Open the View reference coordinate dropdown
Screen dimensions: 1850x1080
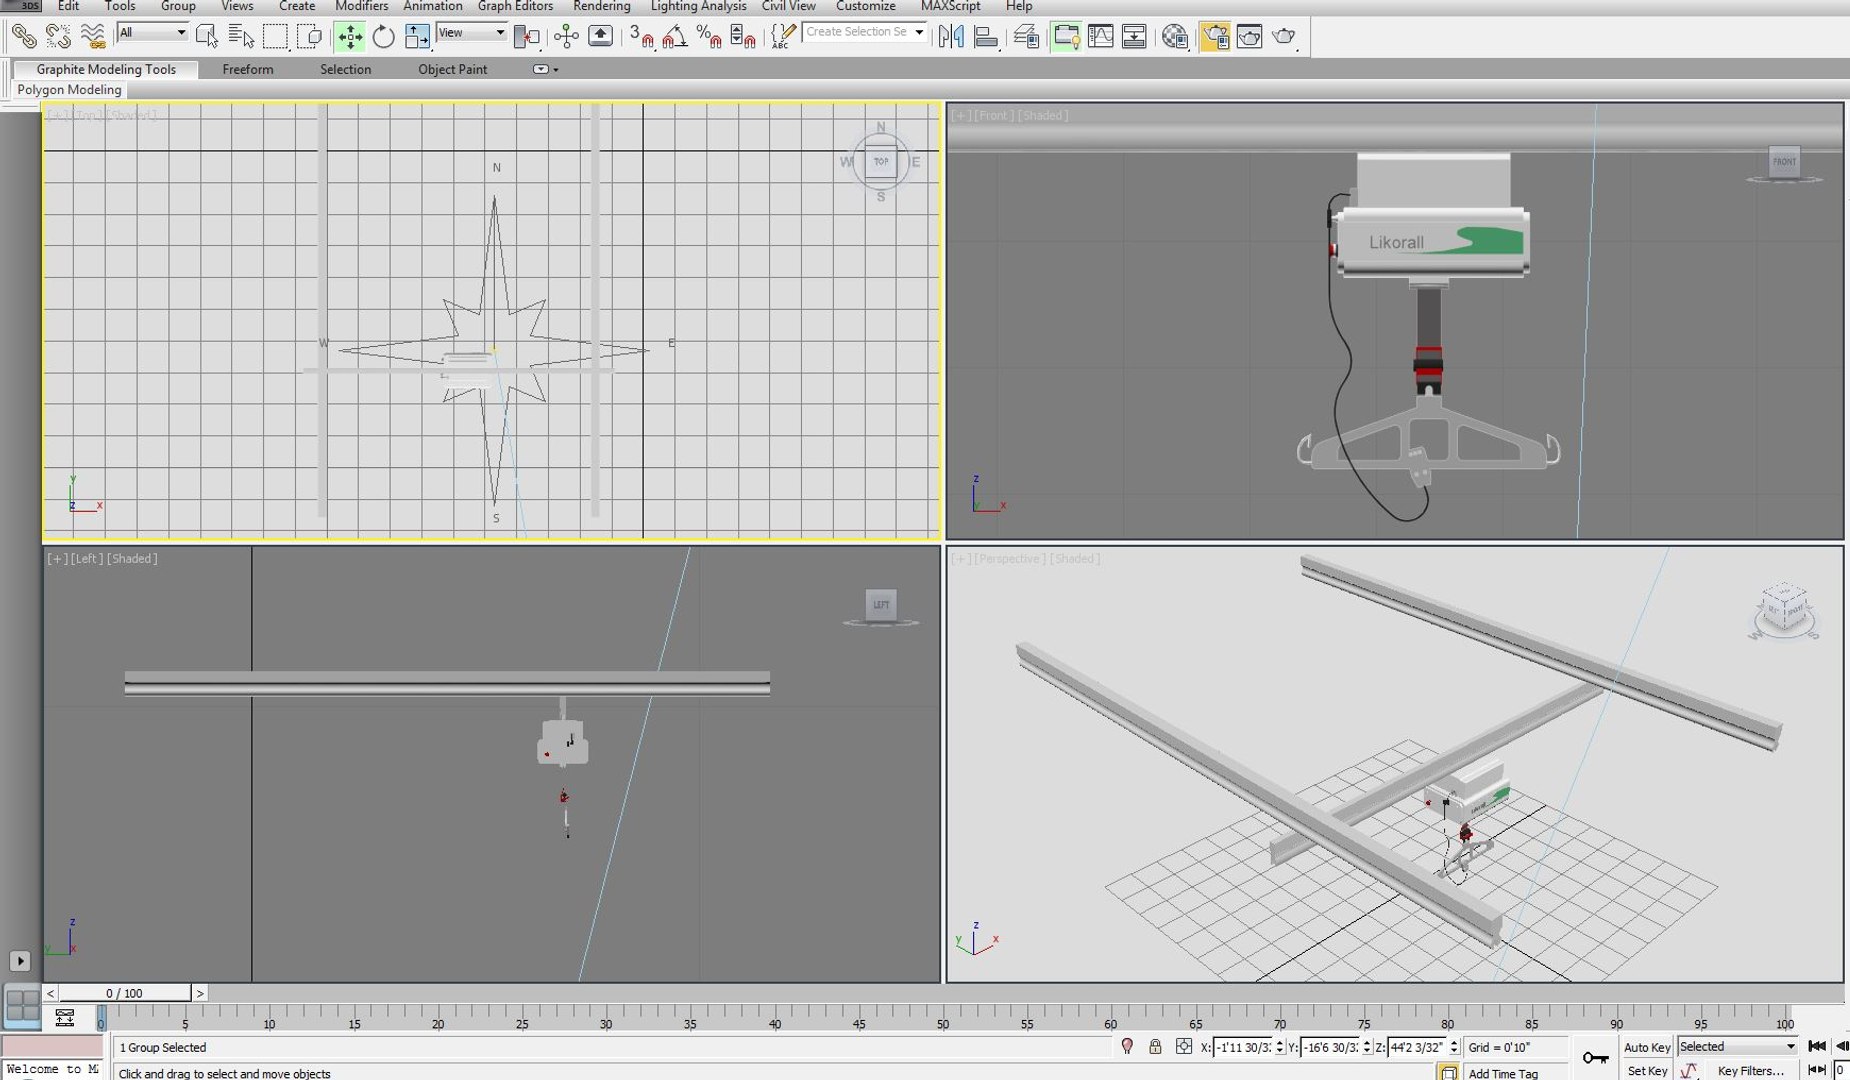(x=472, y=33)
